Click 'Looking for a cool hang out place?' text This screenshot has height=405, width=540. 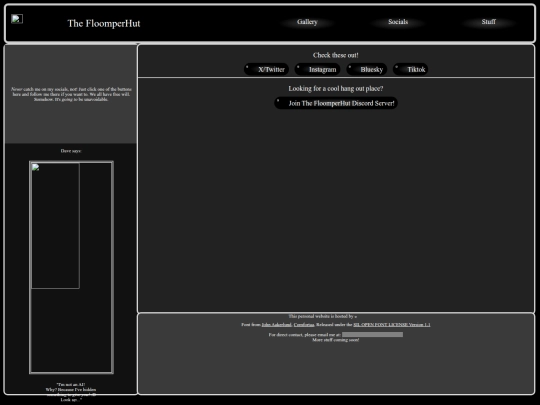336,89
